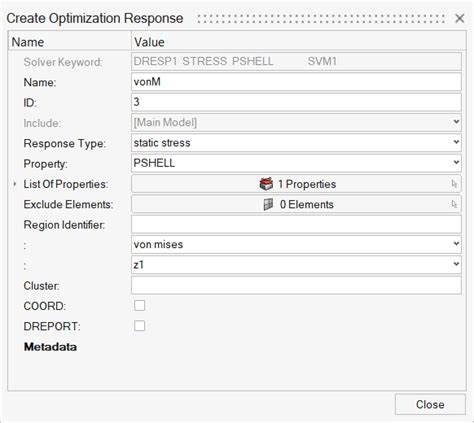Open the von mises dropdown

(296, 245)
